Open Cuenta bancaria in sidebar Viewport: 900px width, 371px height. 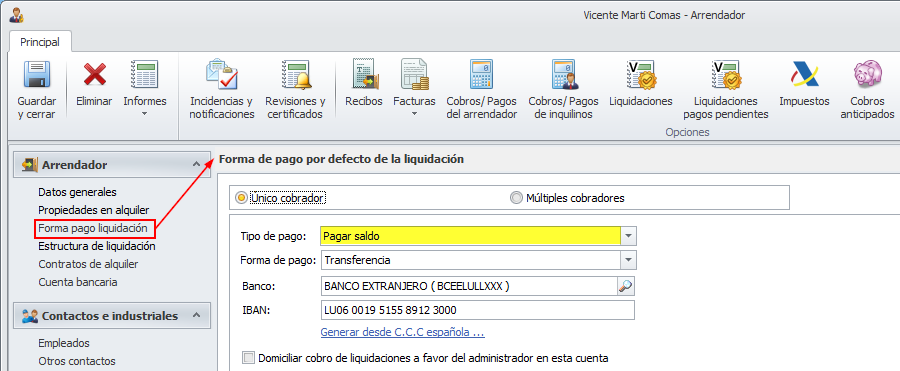click(77, 283)
